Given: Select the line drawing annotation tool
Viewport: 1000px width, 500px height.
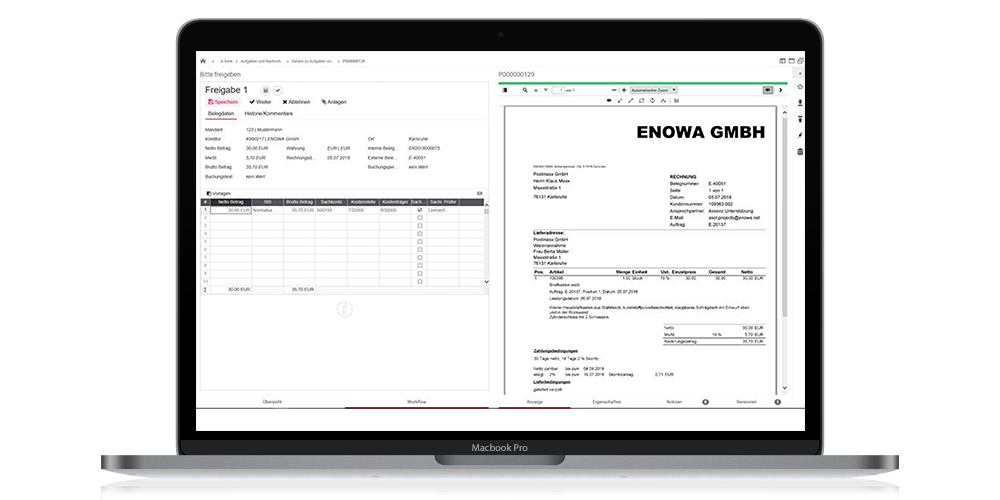Looking at the screenshot, I should coord(631,100).
